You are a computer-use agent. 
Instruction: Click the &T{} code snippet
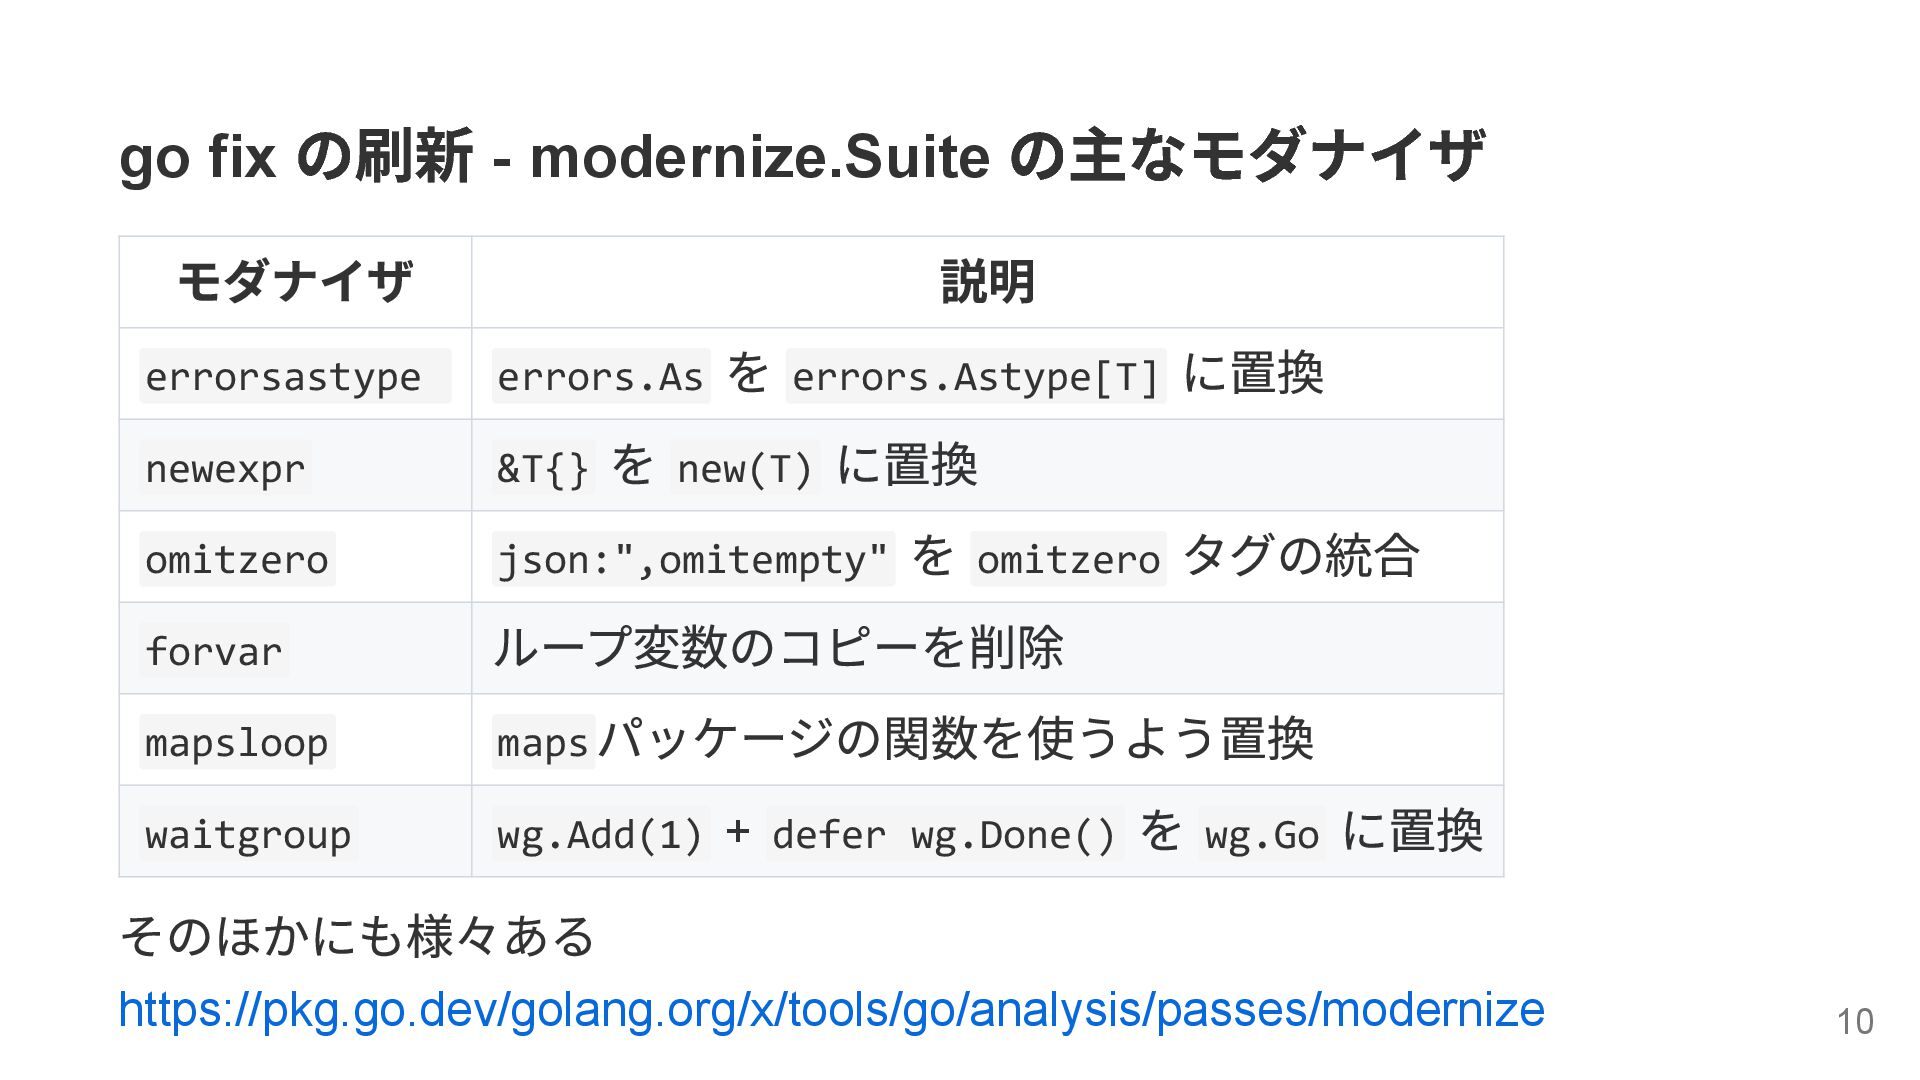[x=543, y=468]
